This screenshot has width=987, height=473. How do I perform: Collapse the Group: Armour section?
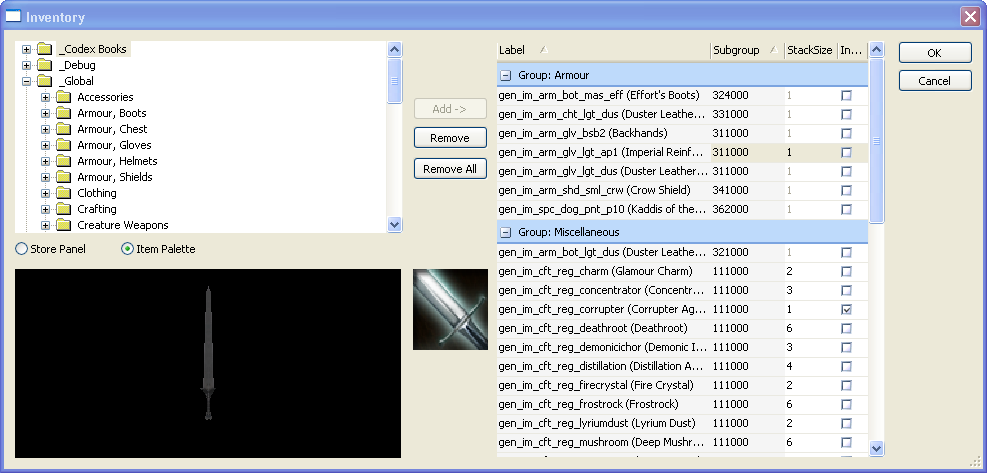506,75
